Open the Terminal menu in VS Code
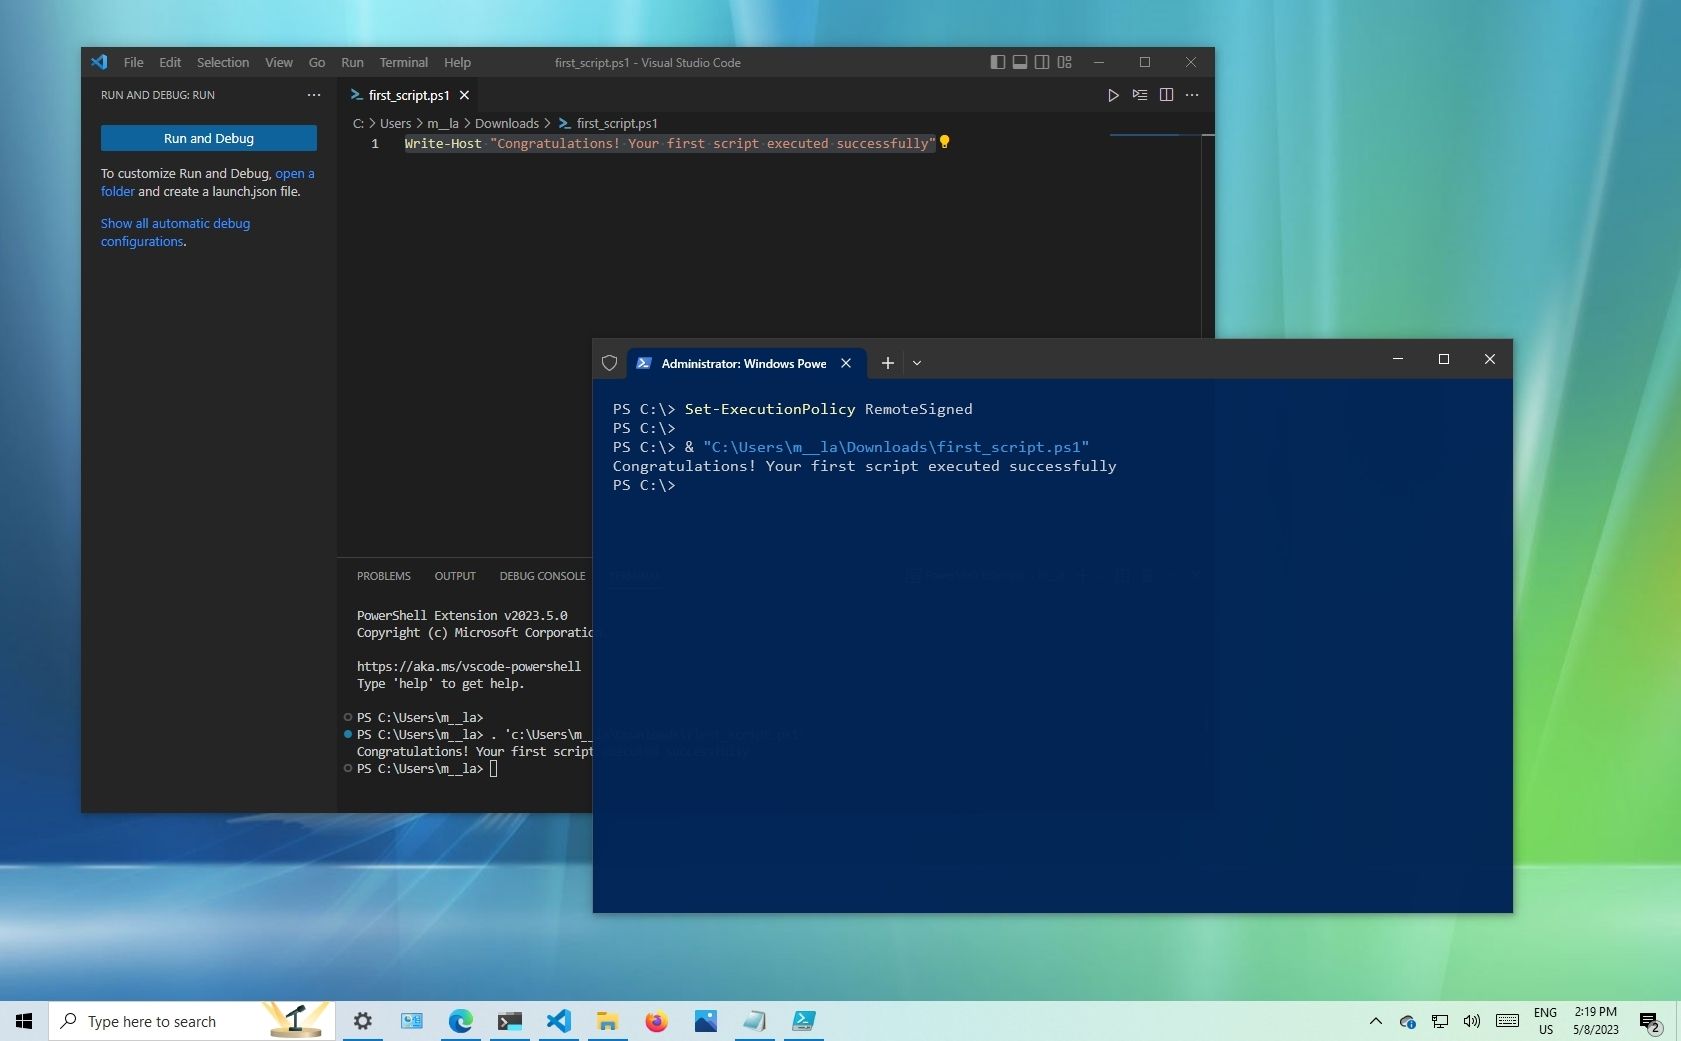The width and height of the screenshot is (1681, 1041). [403, 62]
